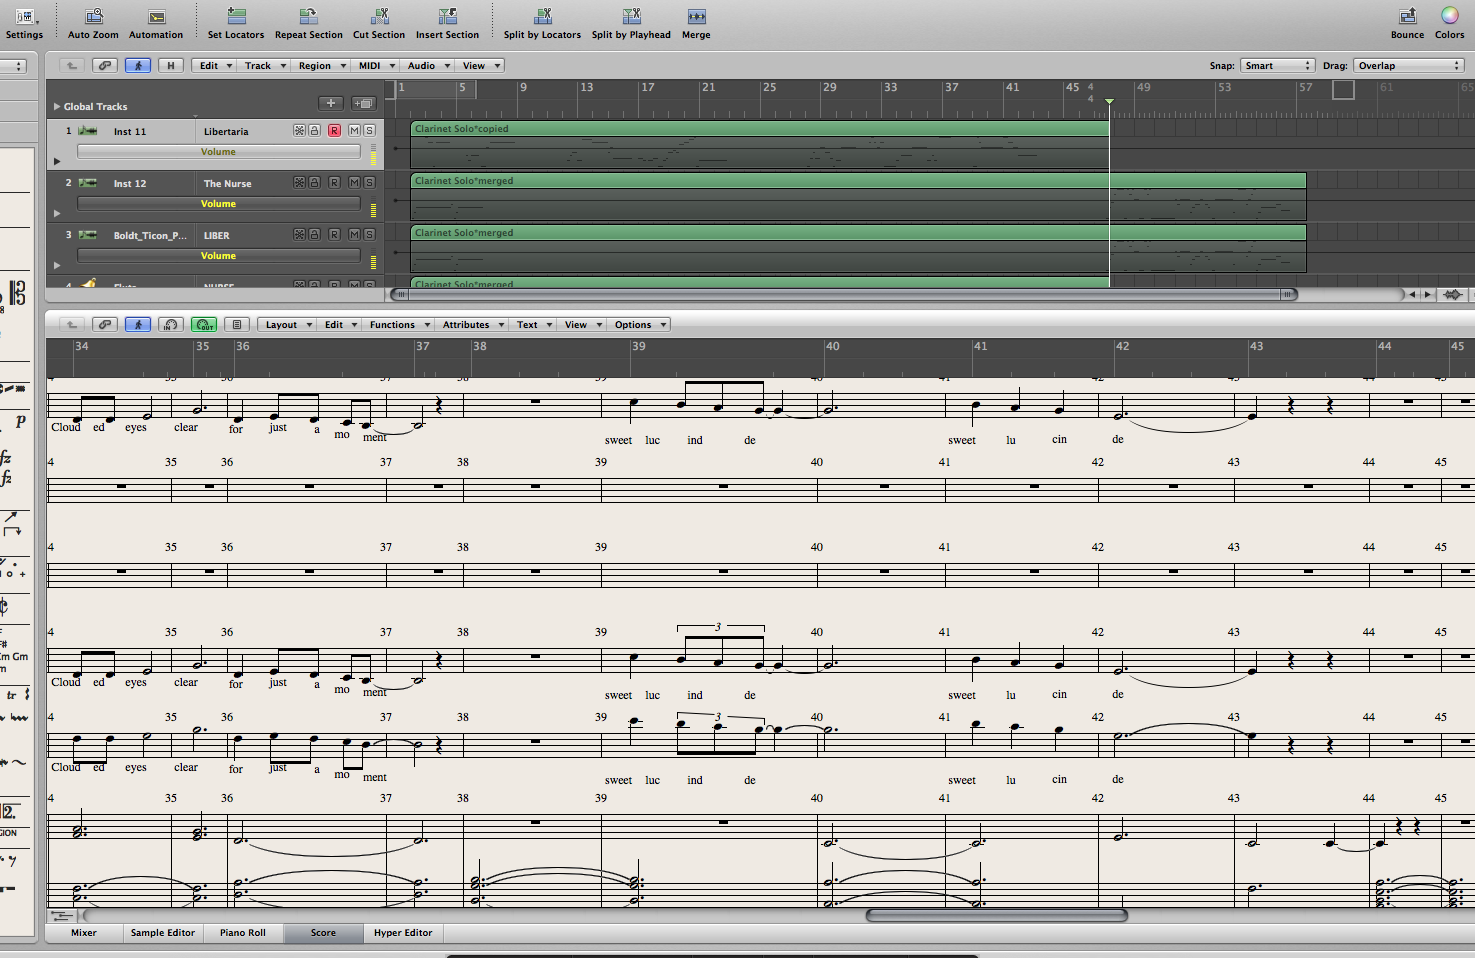Select the Merge regions tool
This screenshot has width=1475, height=958.
(x=695, y=18)
